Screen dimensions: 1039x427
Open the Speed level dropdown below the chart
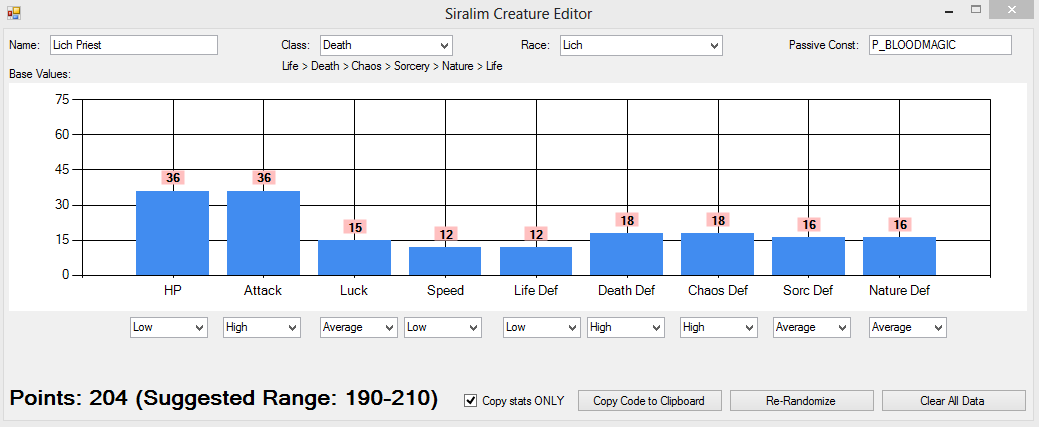[443, 327]
